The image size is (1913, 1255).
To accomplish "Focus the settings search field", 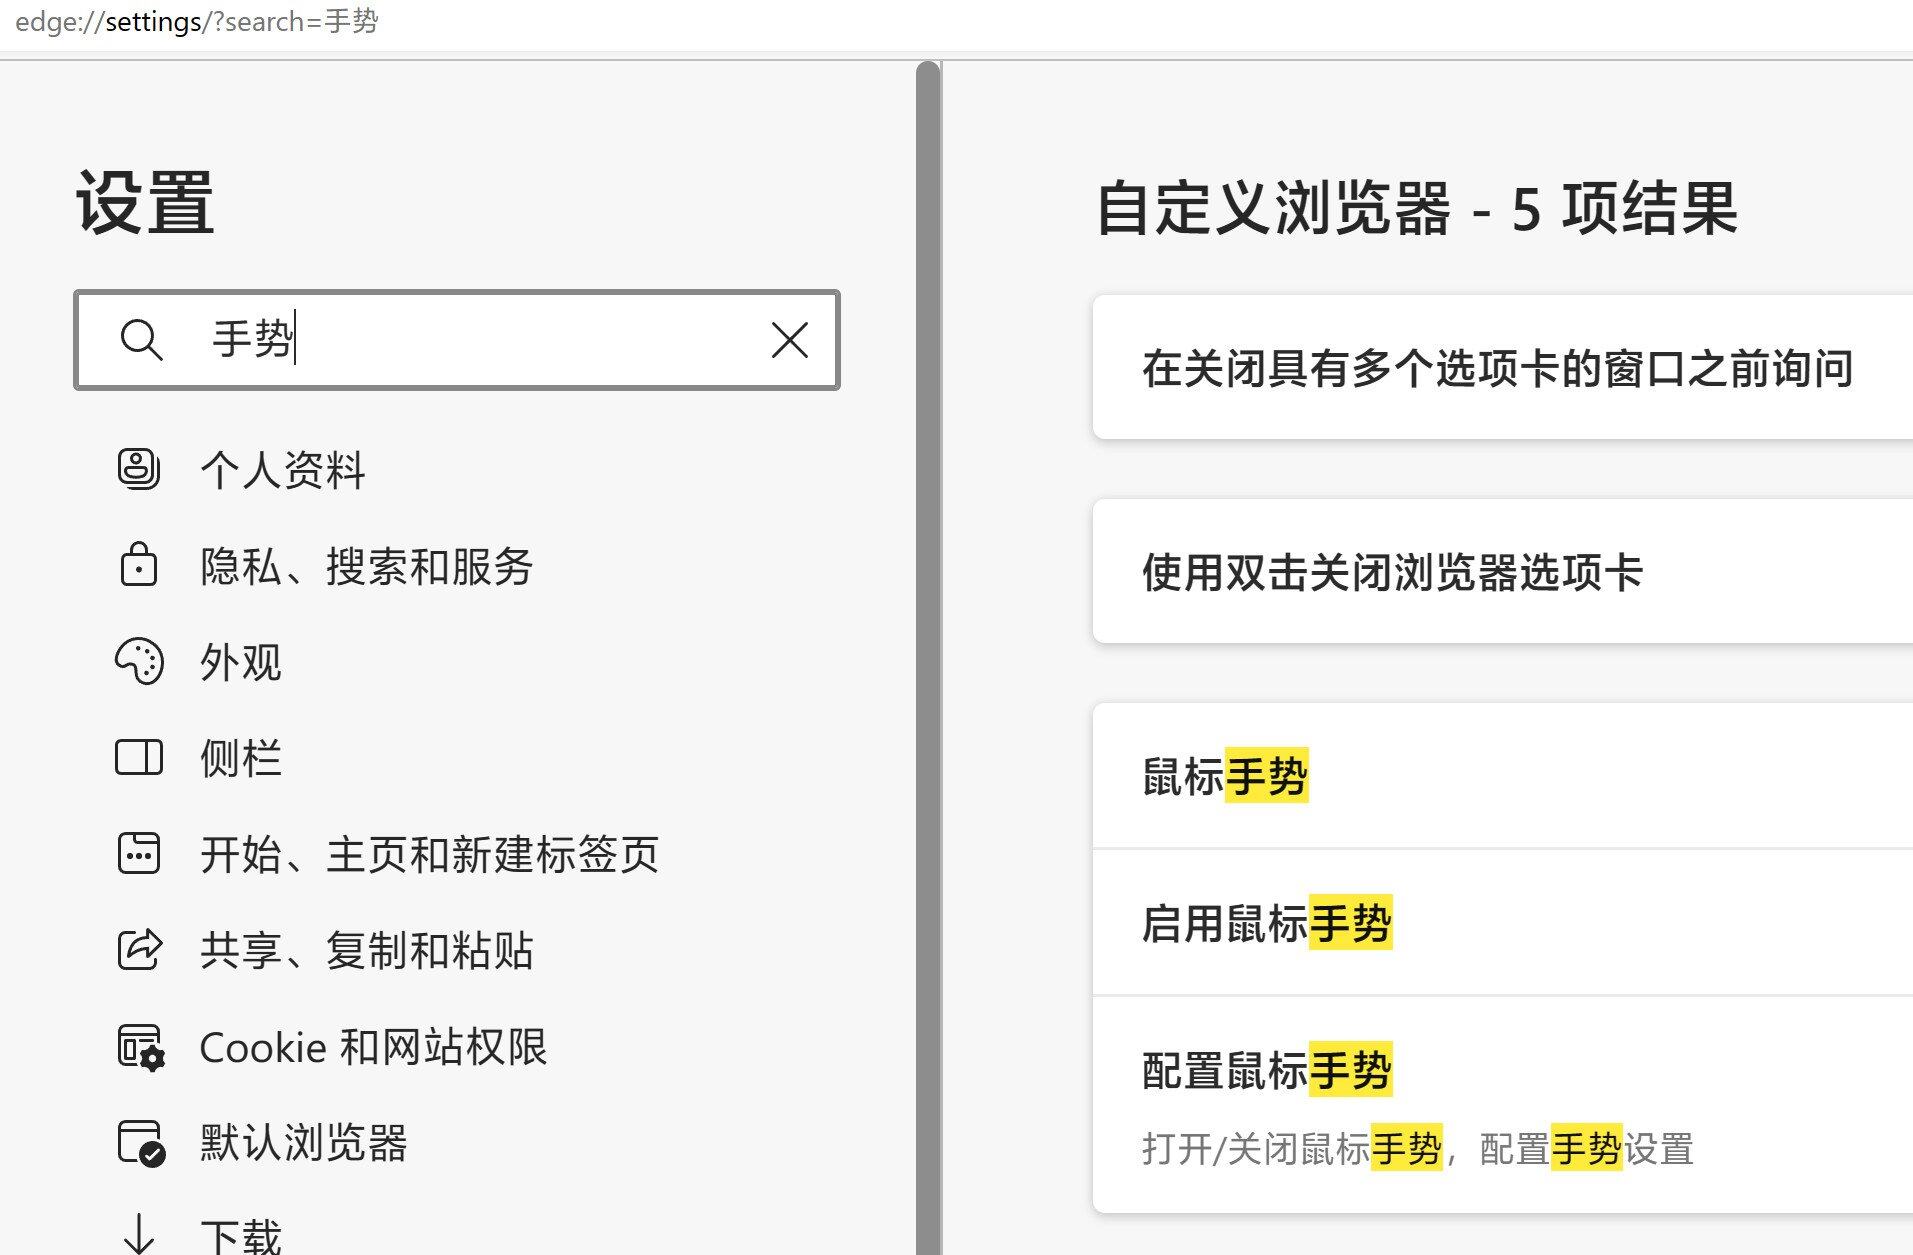I will point(457,340).
